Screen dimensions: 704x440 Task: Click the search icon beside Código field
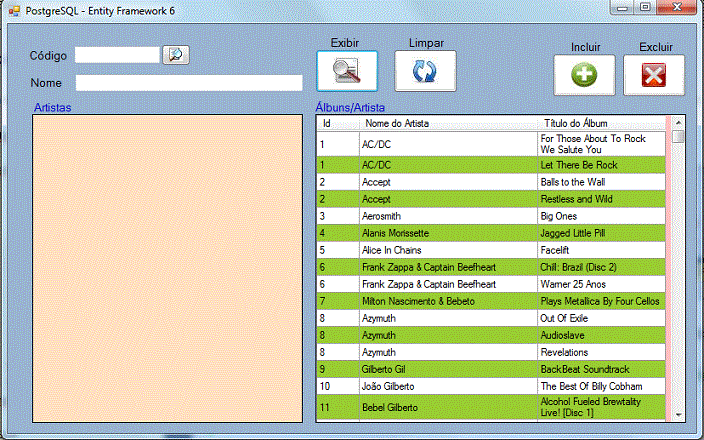176,55
